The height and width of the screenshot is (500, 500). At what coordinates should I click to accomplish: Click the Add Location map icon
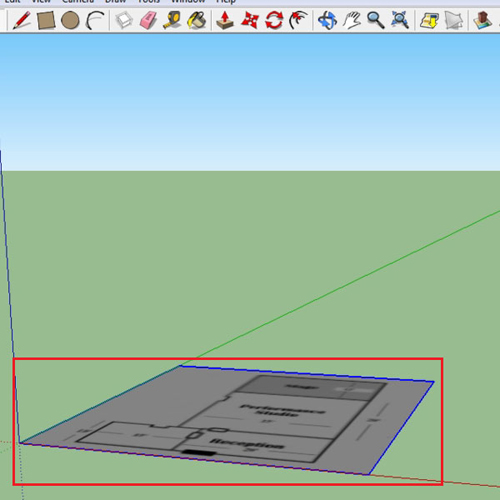pyautogui.click(x=429, y=20)
